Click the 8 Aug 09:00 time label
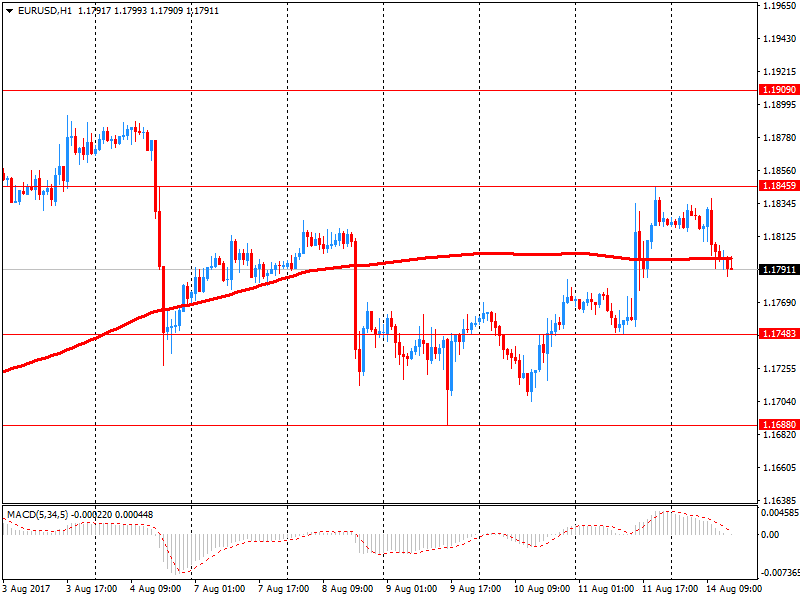Screen dimensions: 800x600 pyautogui.click(x=347, y=589)
